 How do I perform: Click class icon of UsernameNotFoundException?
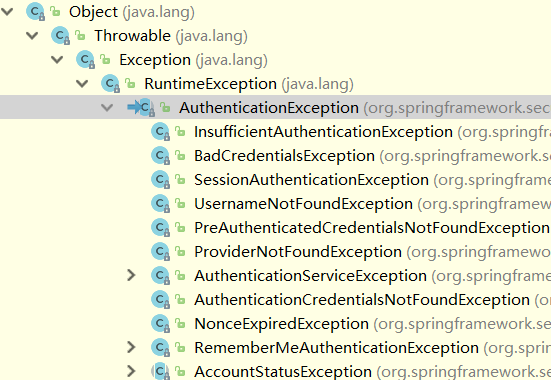tap(160, 204)
